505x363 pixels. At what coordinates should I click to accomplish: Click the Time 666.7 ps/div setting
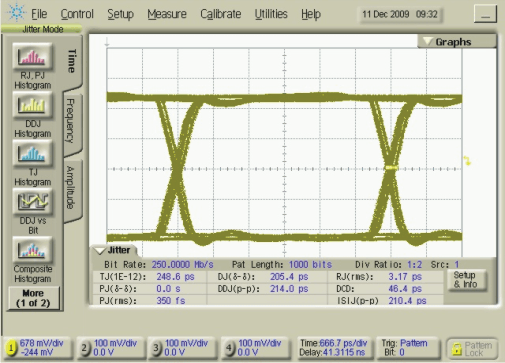click(333, 343)
